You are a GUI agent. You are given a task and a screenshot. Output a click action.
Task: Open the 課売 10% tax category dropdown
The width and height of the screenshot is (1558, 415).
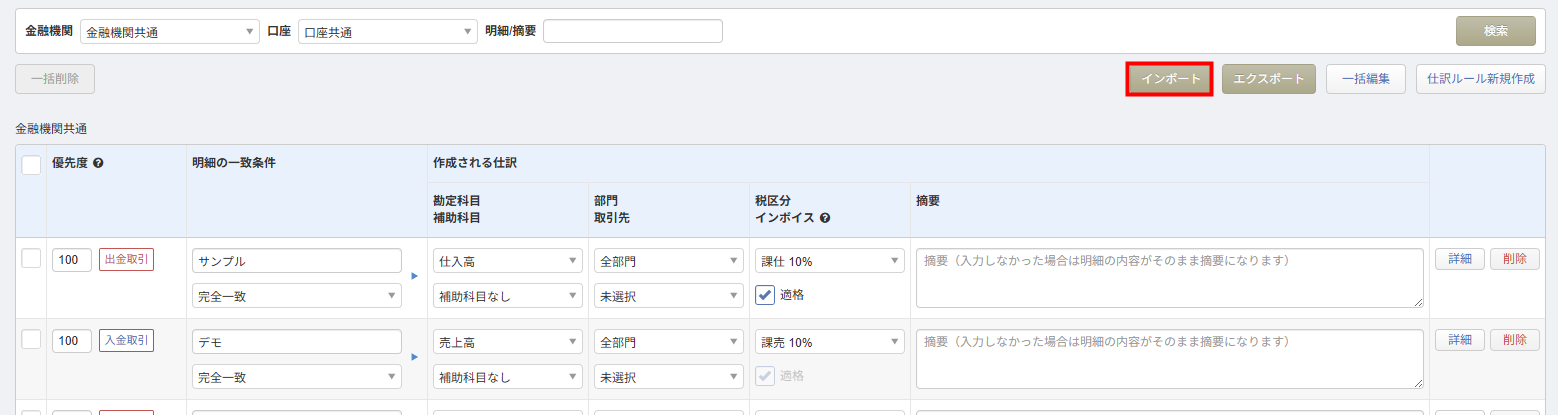[x=829, y=342]
